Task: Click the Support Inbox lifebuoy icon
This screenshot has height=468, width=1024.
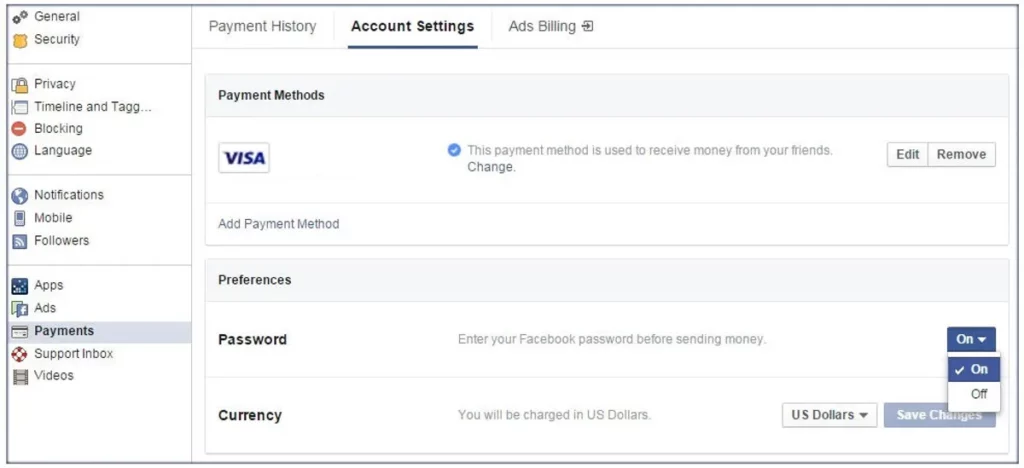Action: (18, 354)
